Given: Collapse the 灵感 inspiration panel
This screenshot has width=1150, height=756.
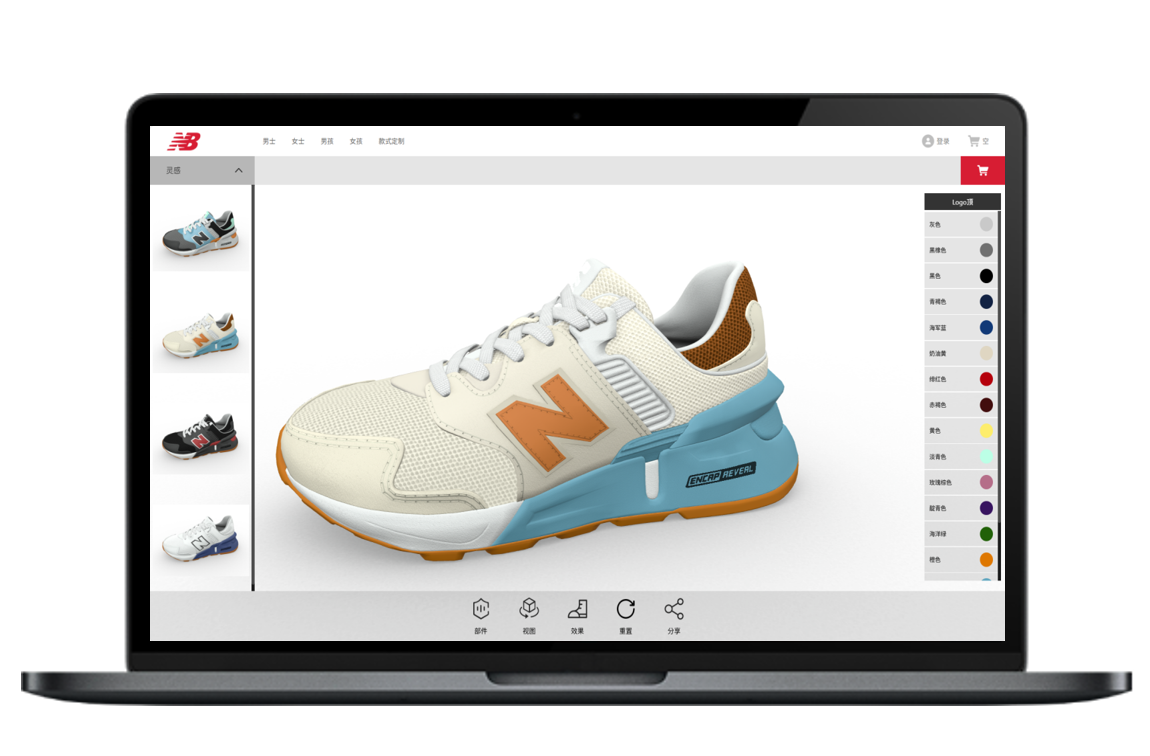Looking at the screenshot, I should click(x=238, y=170).
